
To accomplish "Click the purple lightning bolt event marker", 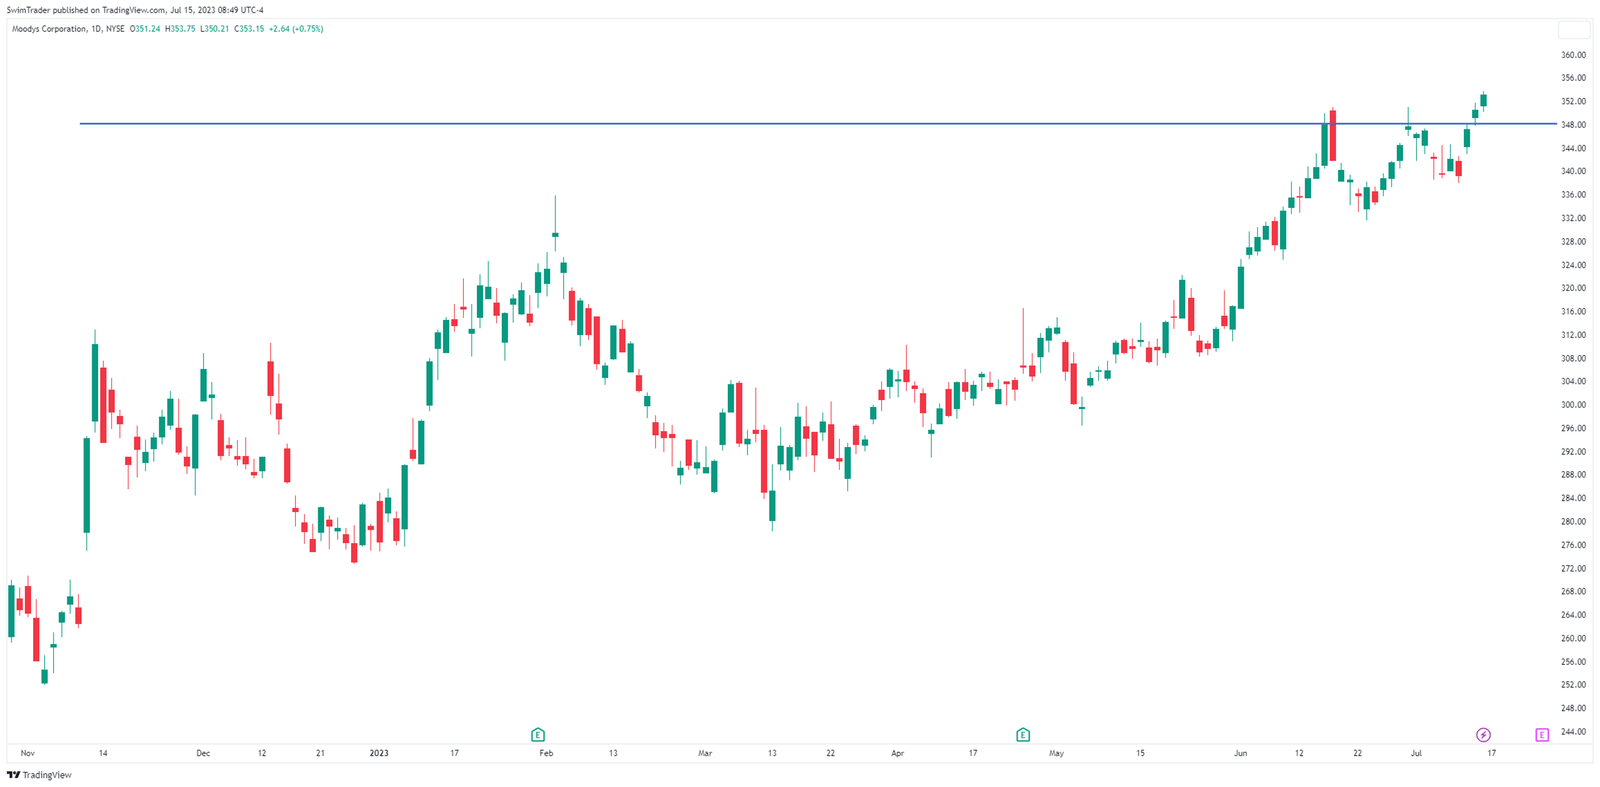I will (x=1483, y=735).
